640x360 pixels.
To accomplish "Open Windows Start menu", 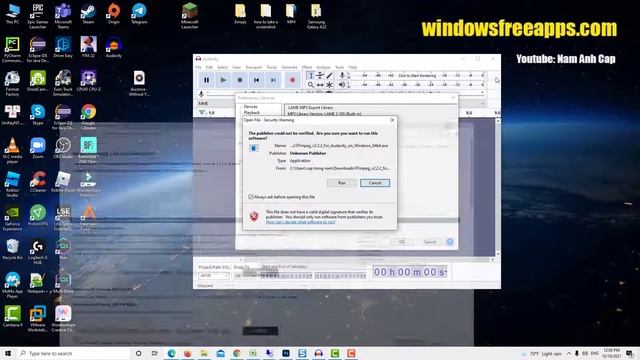I will pyautogui.click(x=8, y=353).
